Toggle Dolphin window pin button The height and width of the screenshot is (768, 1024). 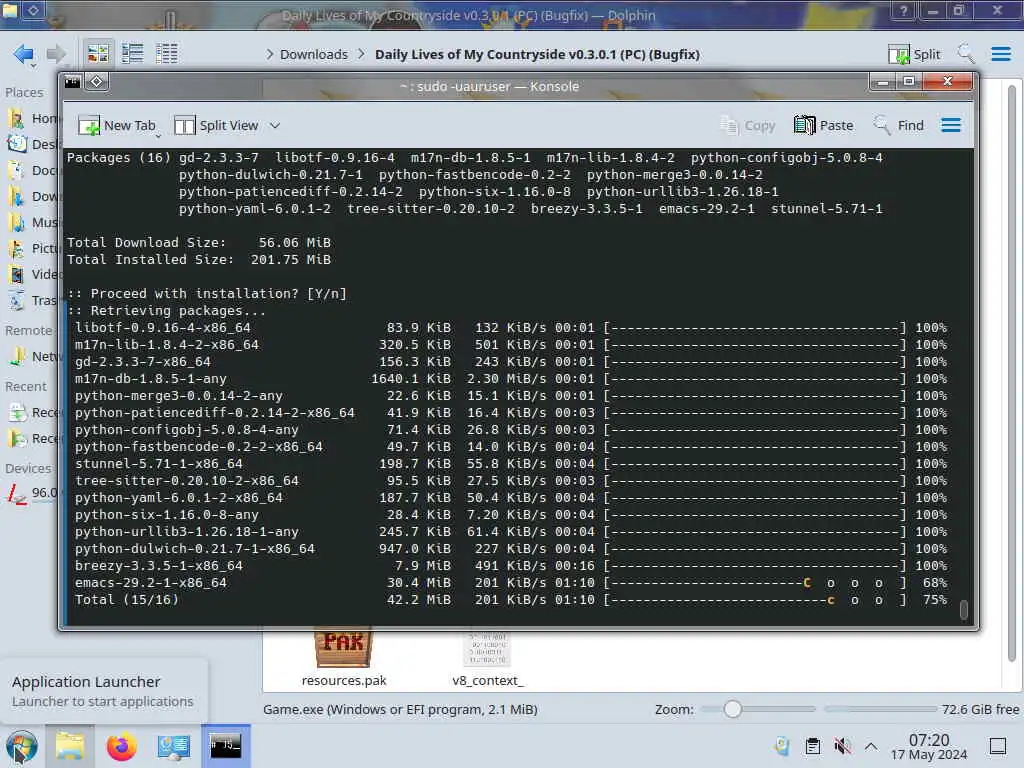click(x=33, y=10)
